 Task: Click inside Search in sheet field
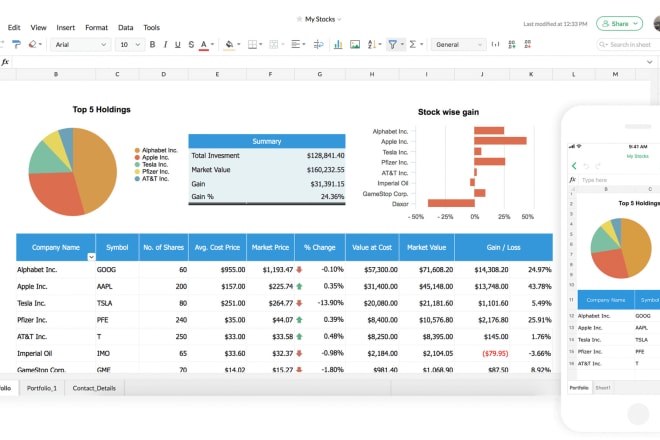[x=630, y=44]
